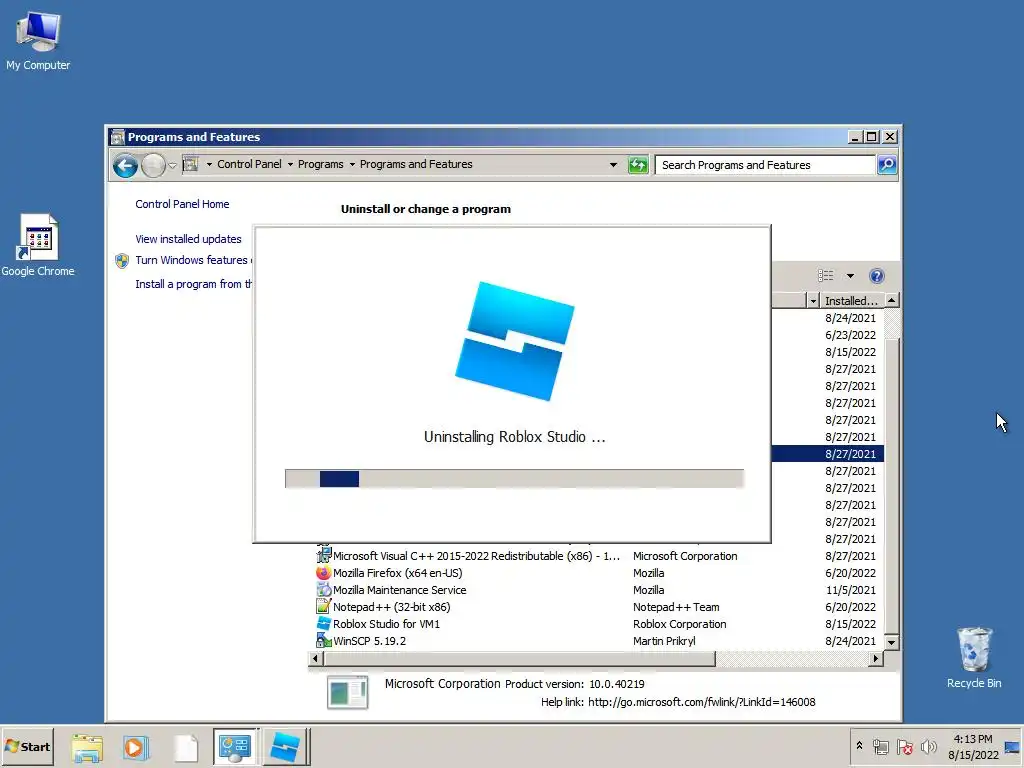Open the Help question mark icon
This screenshot has width=1024, height=768.
tap(876, 276)
